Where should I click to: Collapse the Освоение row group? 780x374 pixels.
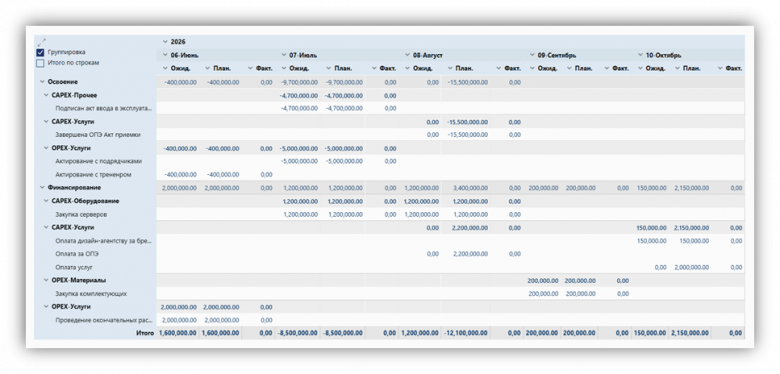coord(42,82)
